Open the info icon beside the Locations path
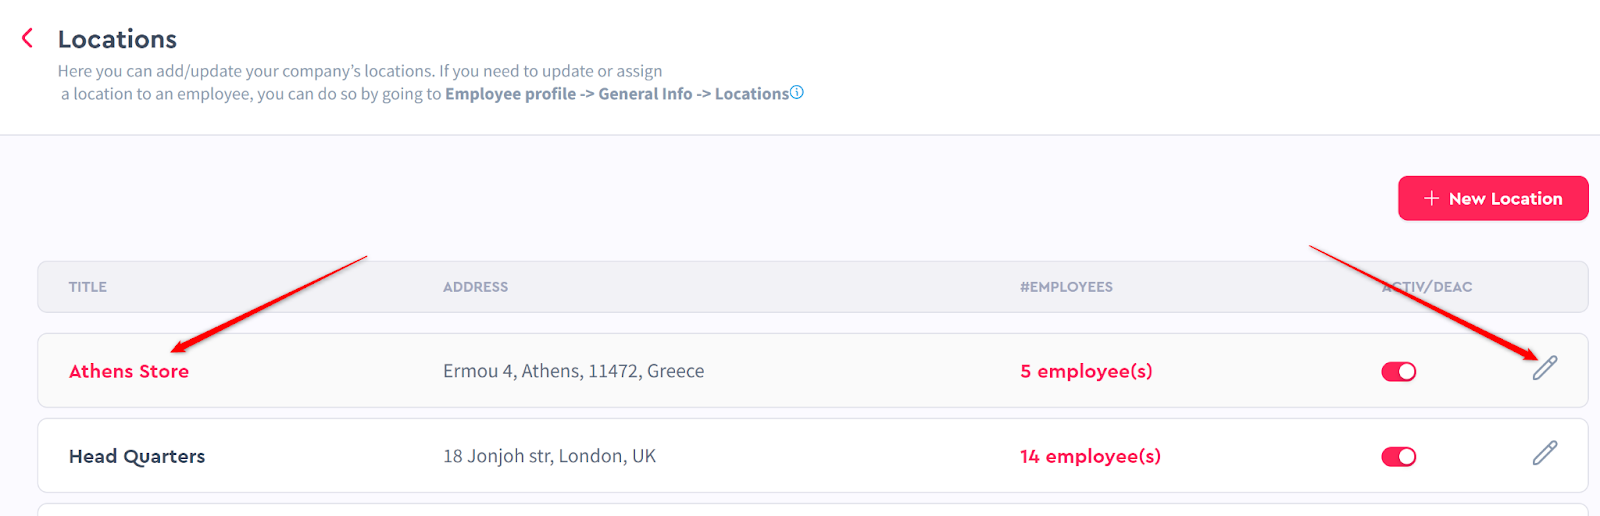The height and width of the screenshot is (516, 1600). tap(797, 92)
